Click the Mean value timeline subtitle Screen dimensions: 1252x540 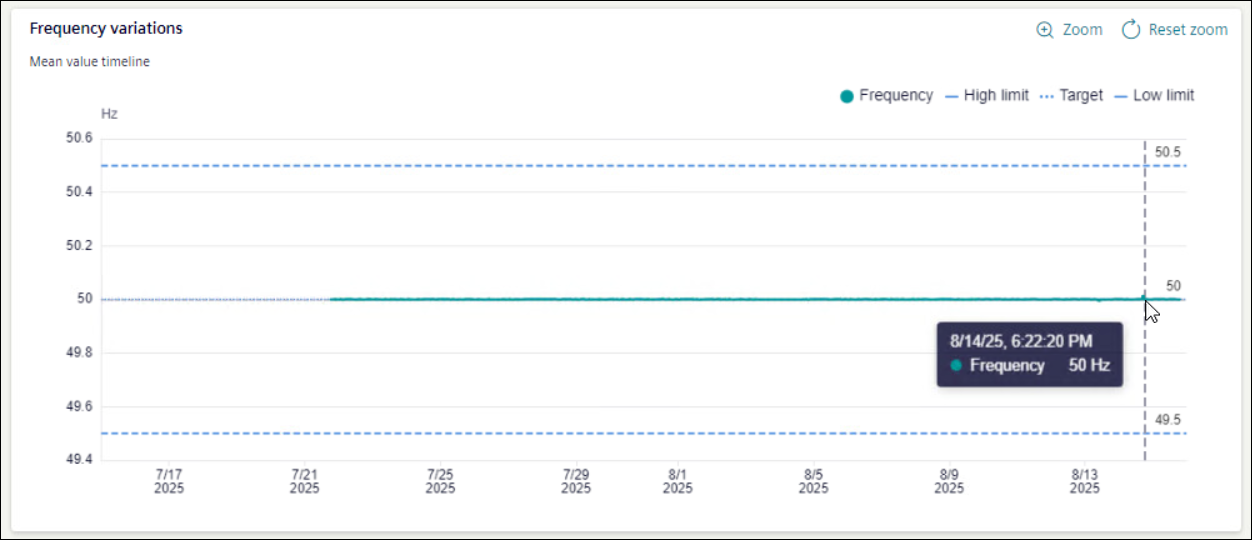pyautogui.click(x=90, y=62)
